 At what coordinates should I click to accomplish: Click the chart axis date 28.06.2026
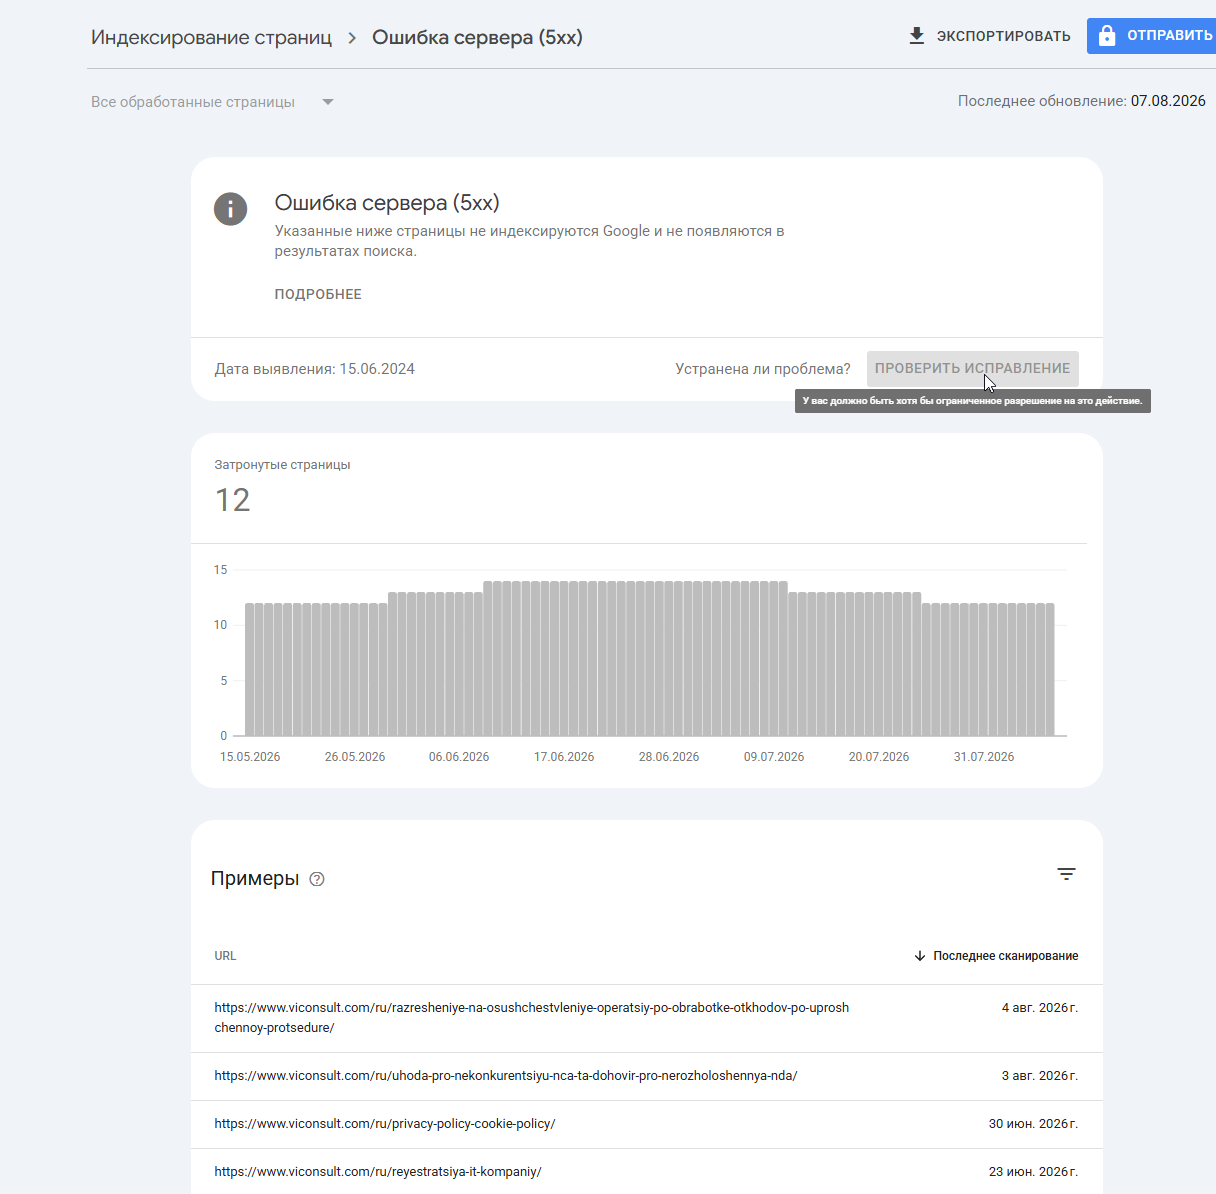669,757
